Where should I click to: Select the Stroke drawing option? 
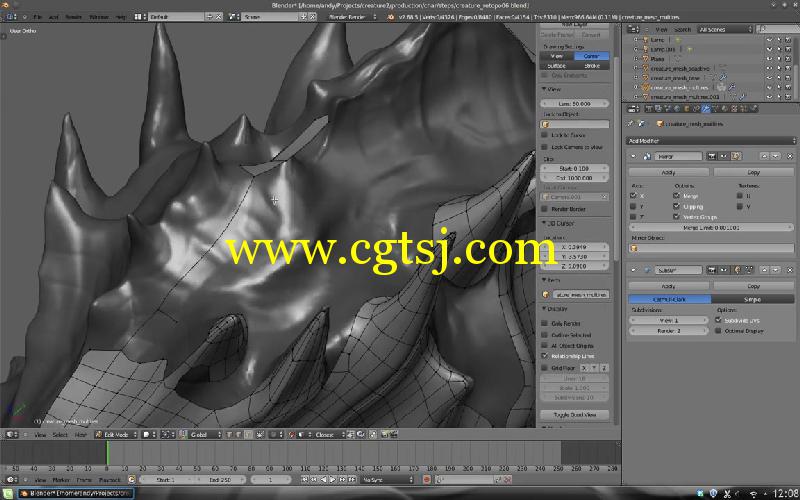[x=592, y=66]
